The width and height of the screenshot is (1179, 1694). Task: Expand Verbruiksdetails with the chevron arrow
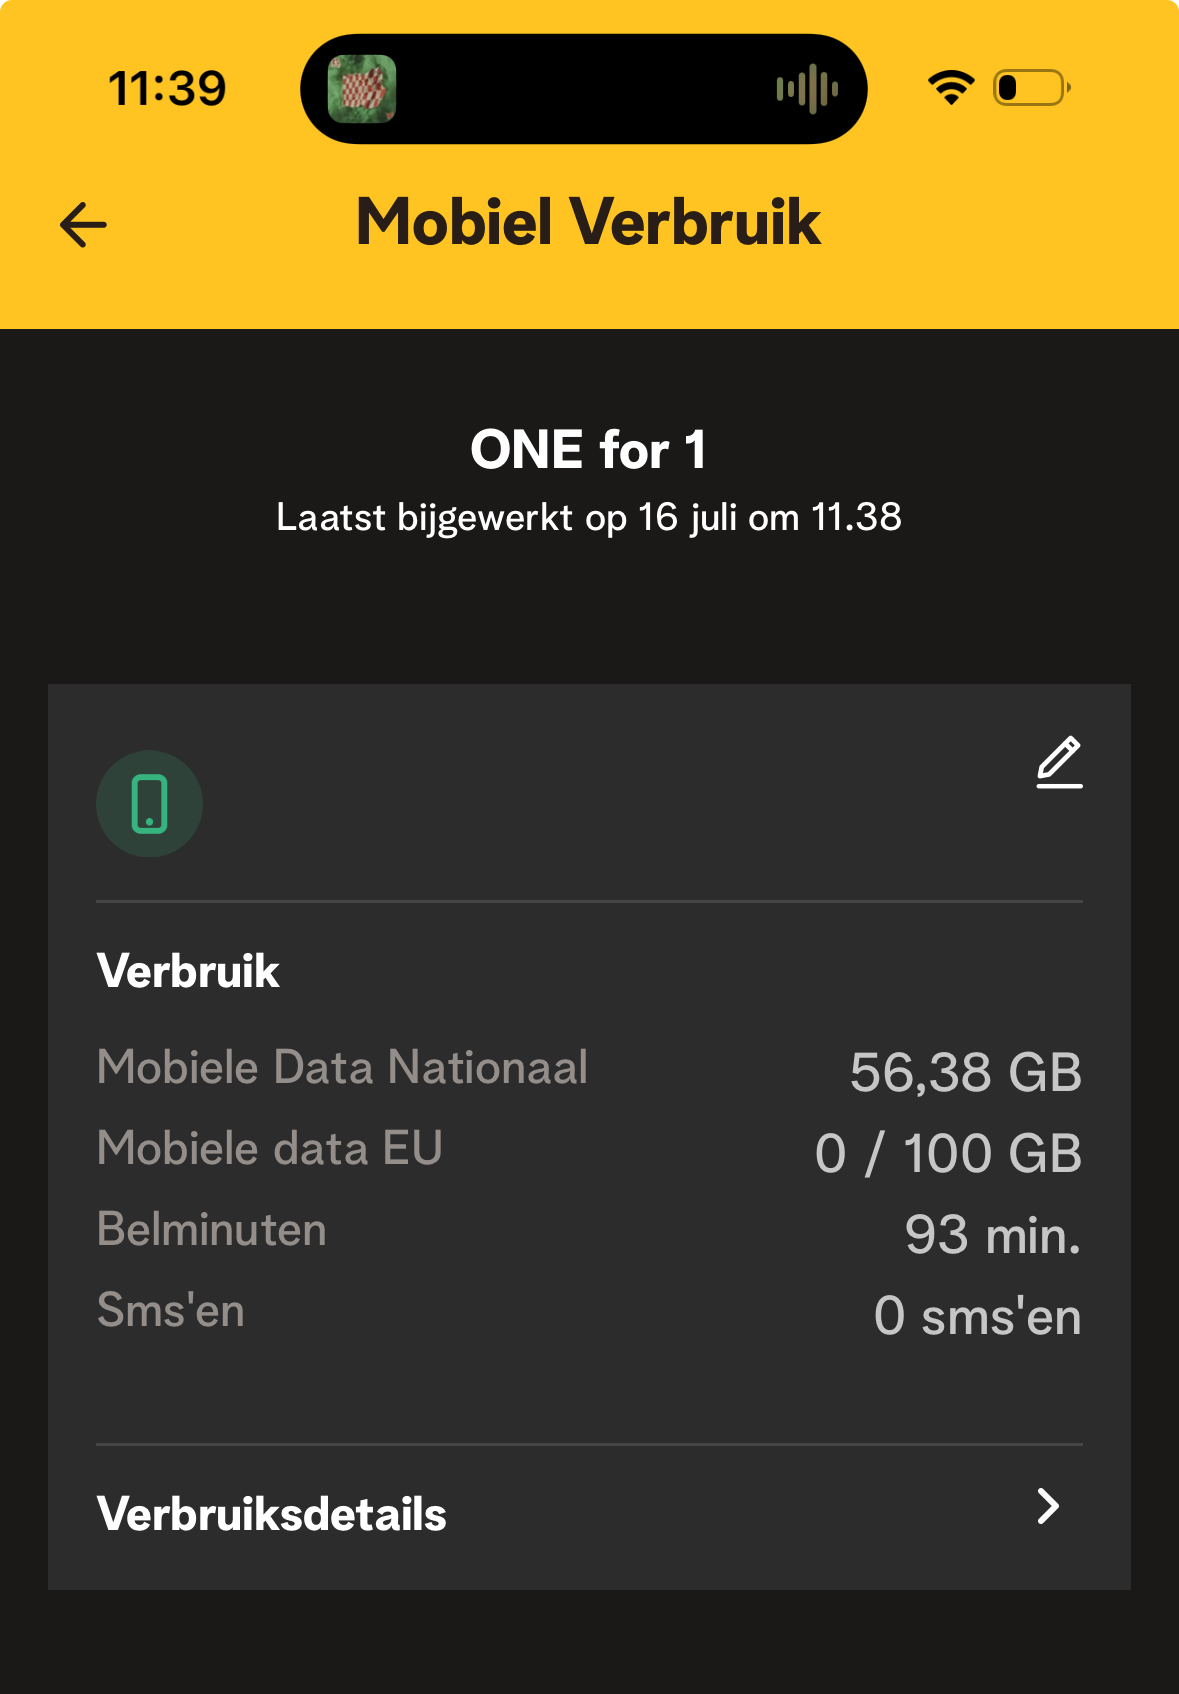[x=1047, y=1506]
